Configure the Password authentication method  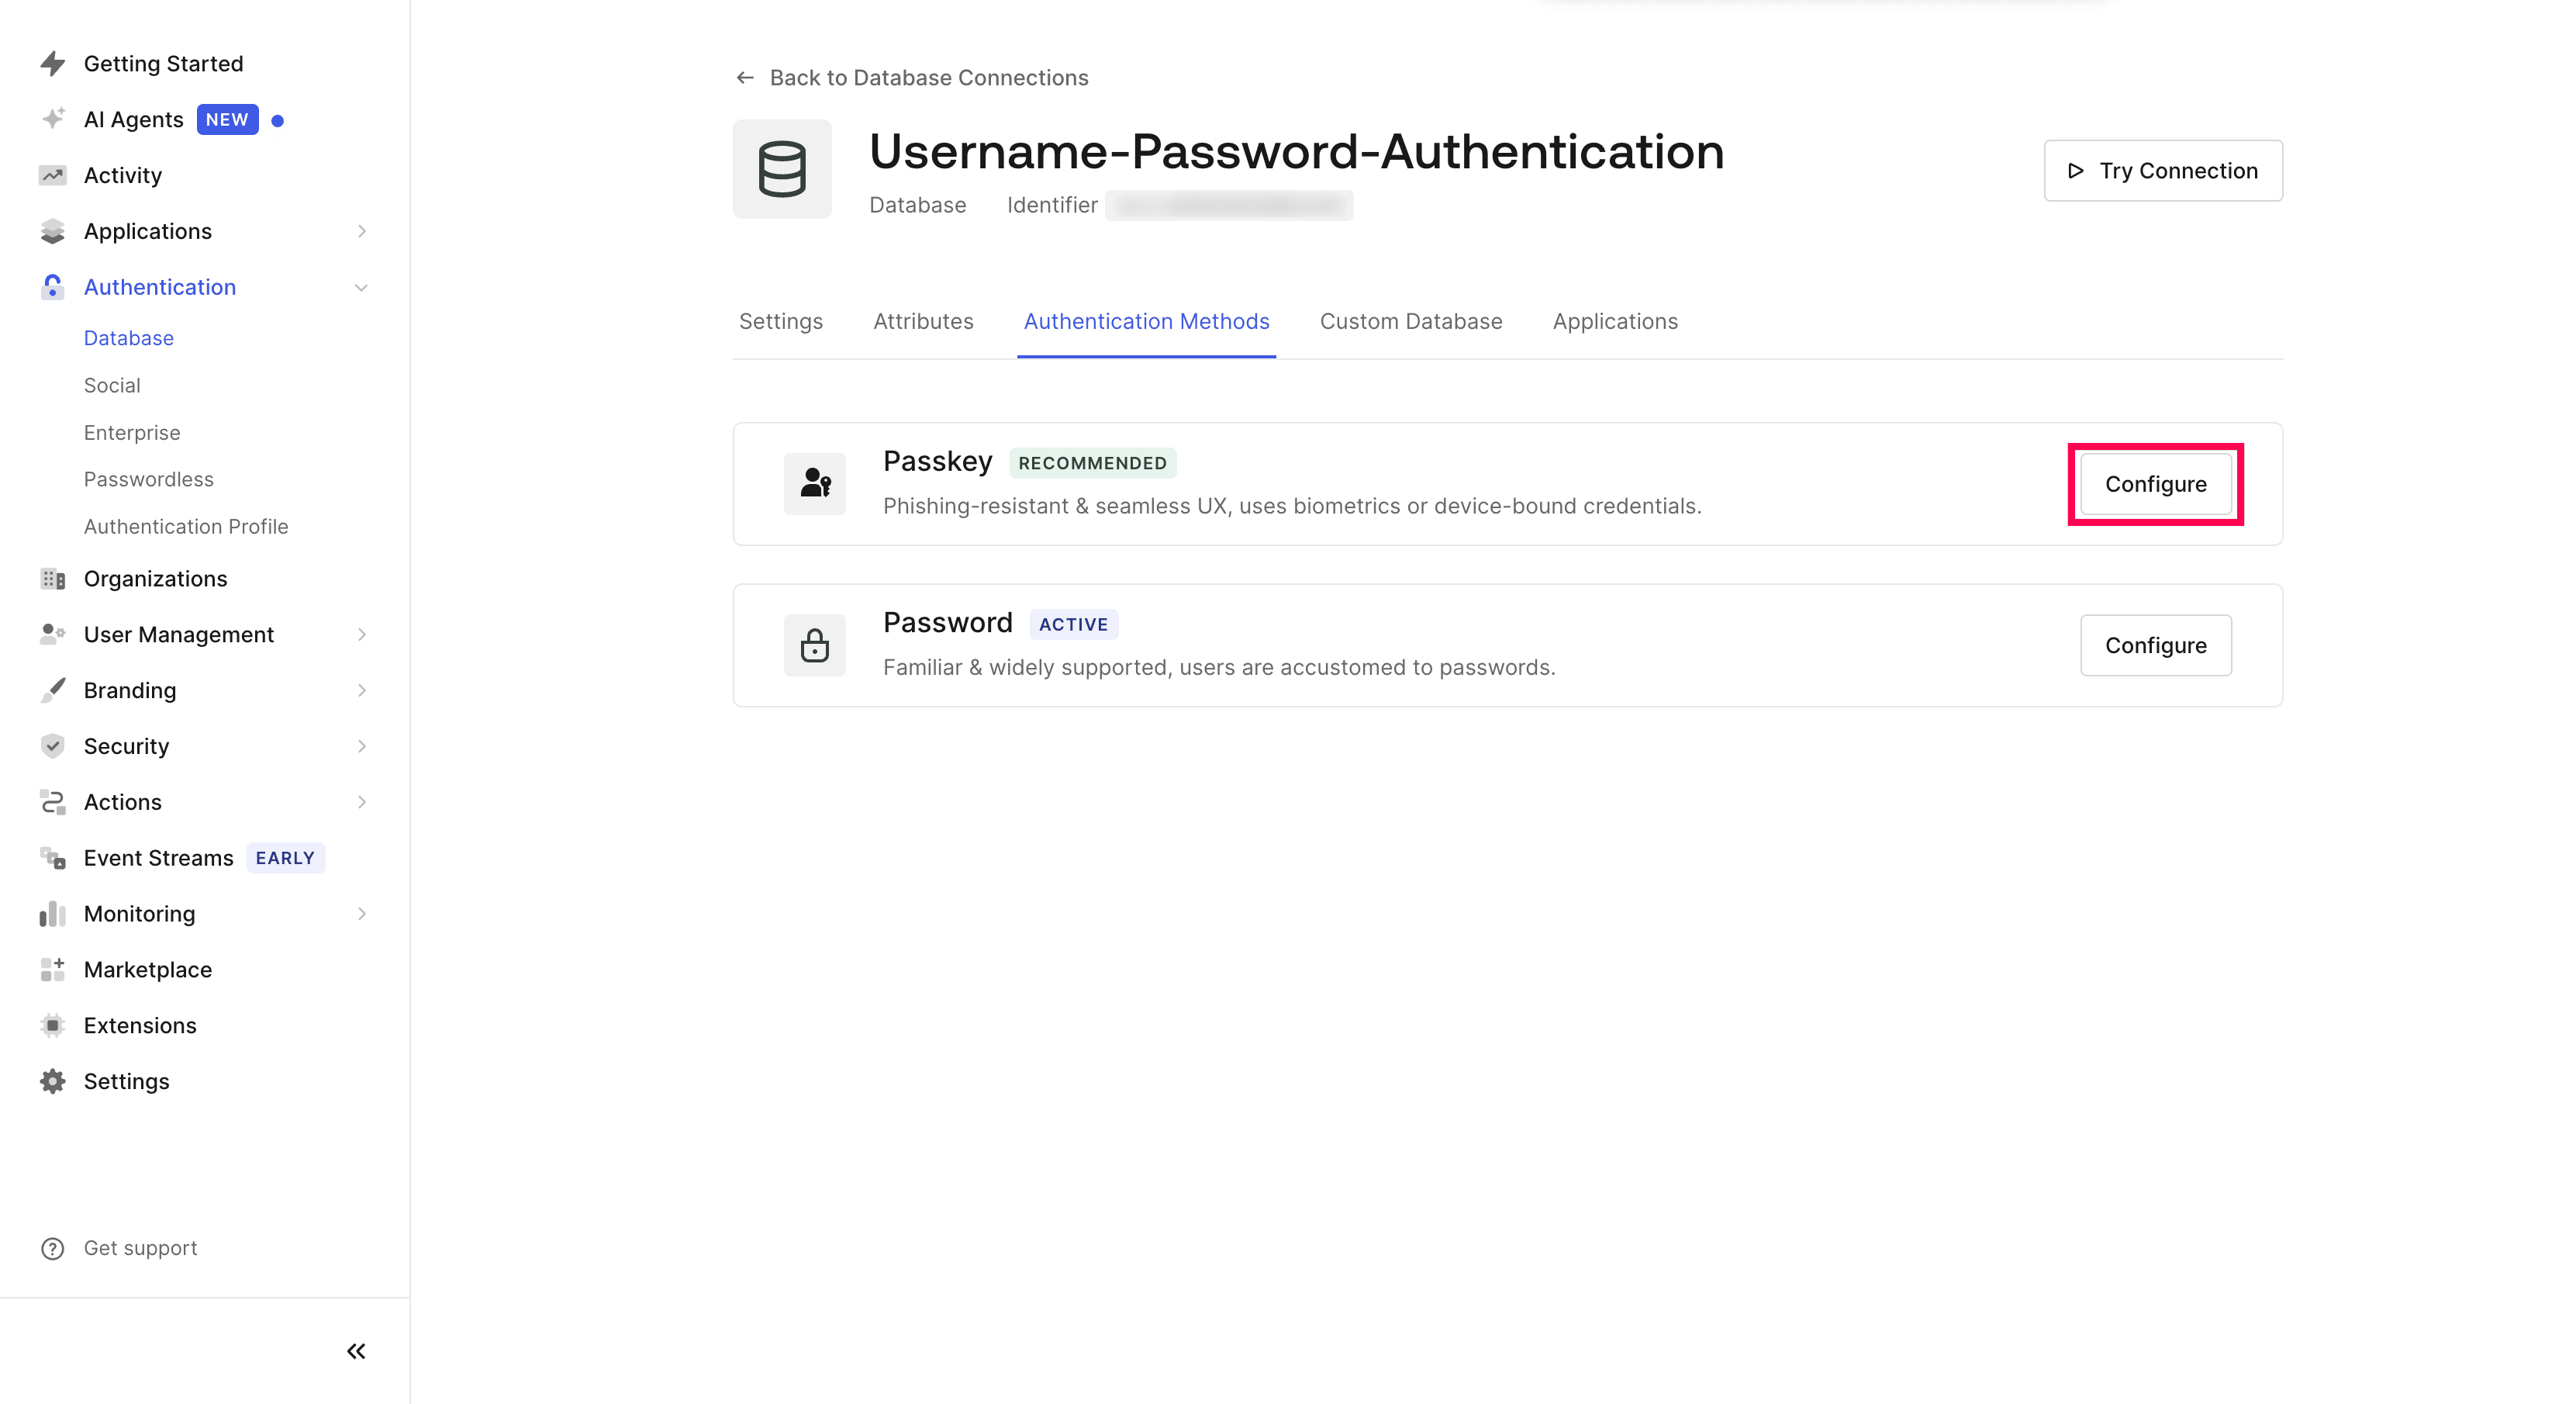click(2155, 645)
